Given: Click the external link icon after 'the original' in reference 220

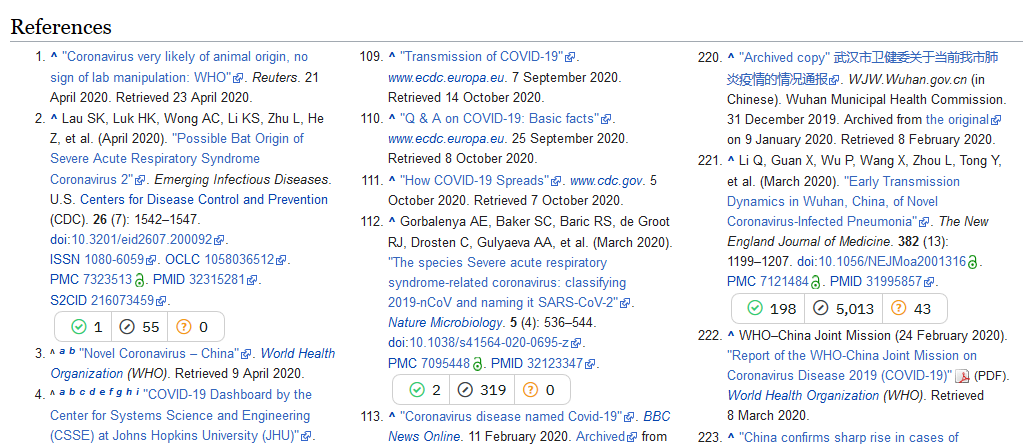Looking at the screenshot, I should click(x=996, y=120).
